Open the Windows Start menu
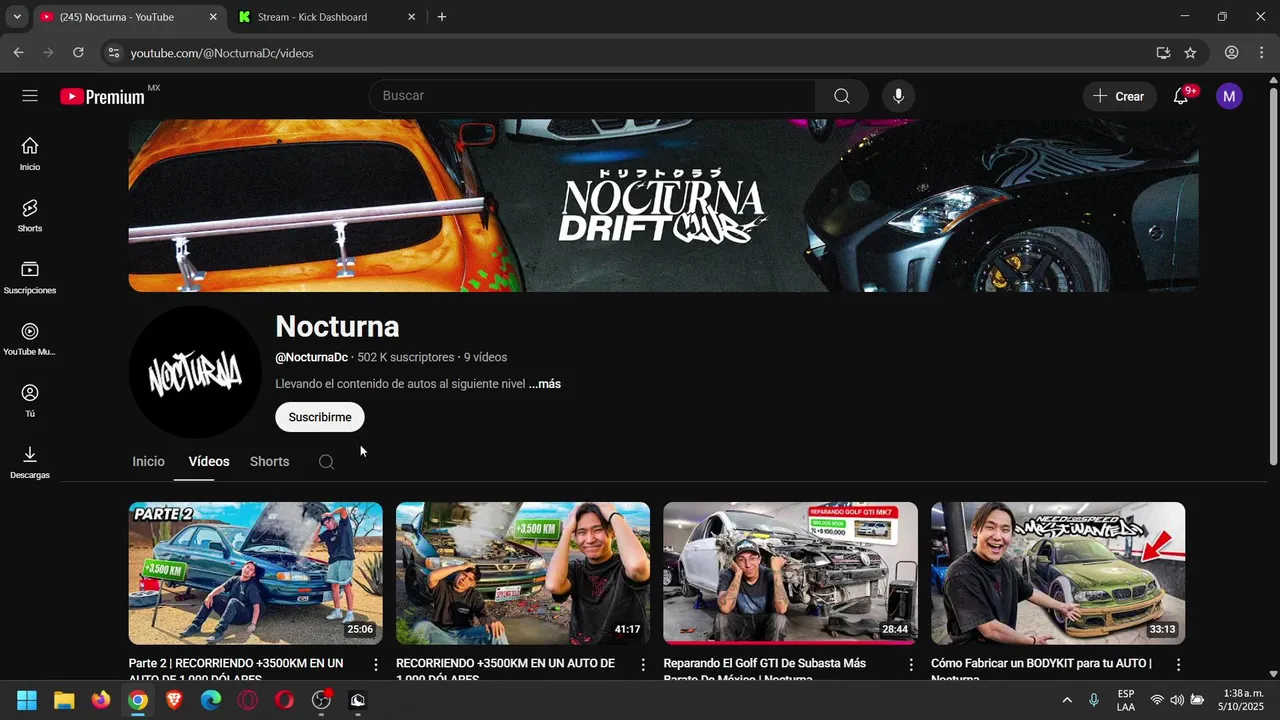This screenshot has width=1280, height=720. pos(27,700)
